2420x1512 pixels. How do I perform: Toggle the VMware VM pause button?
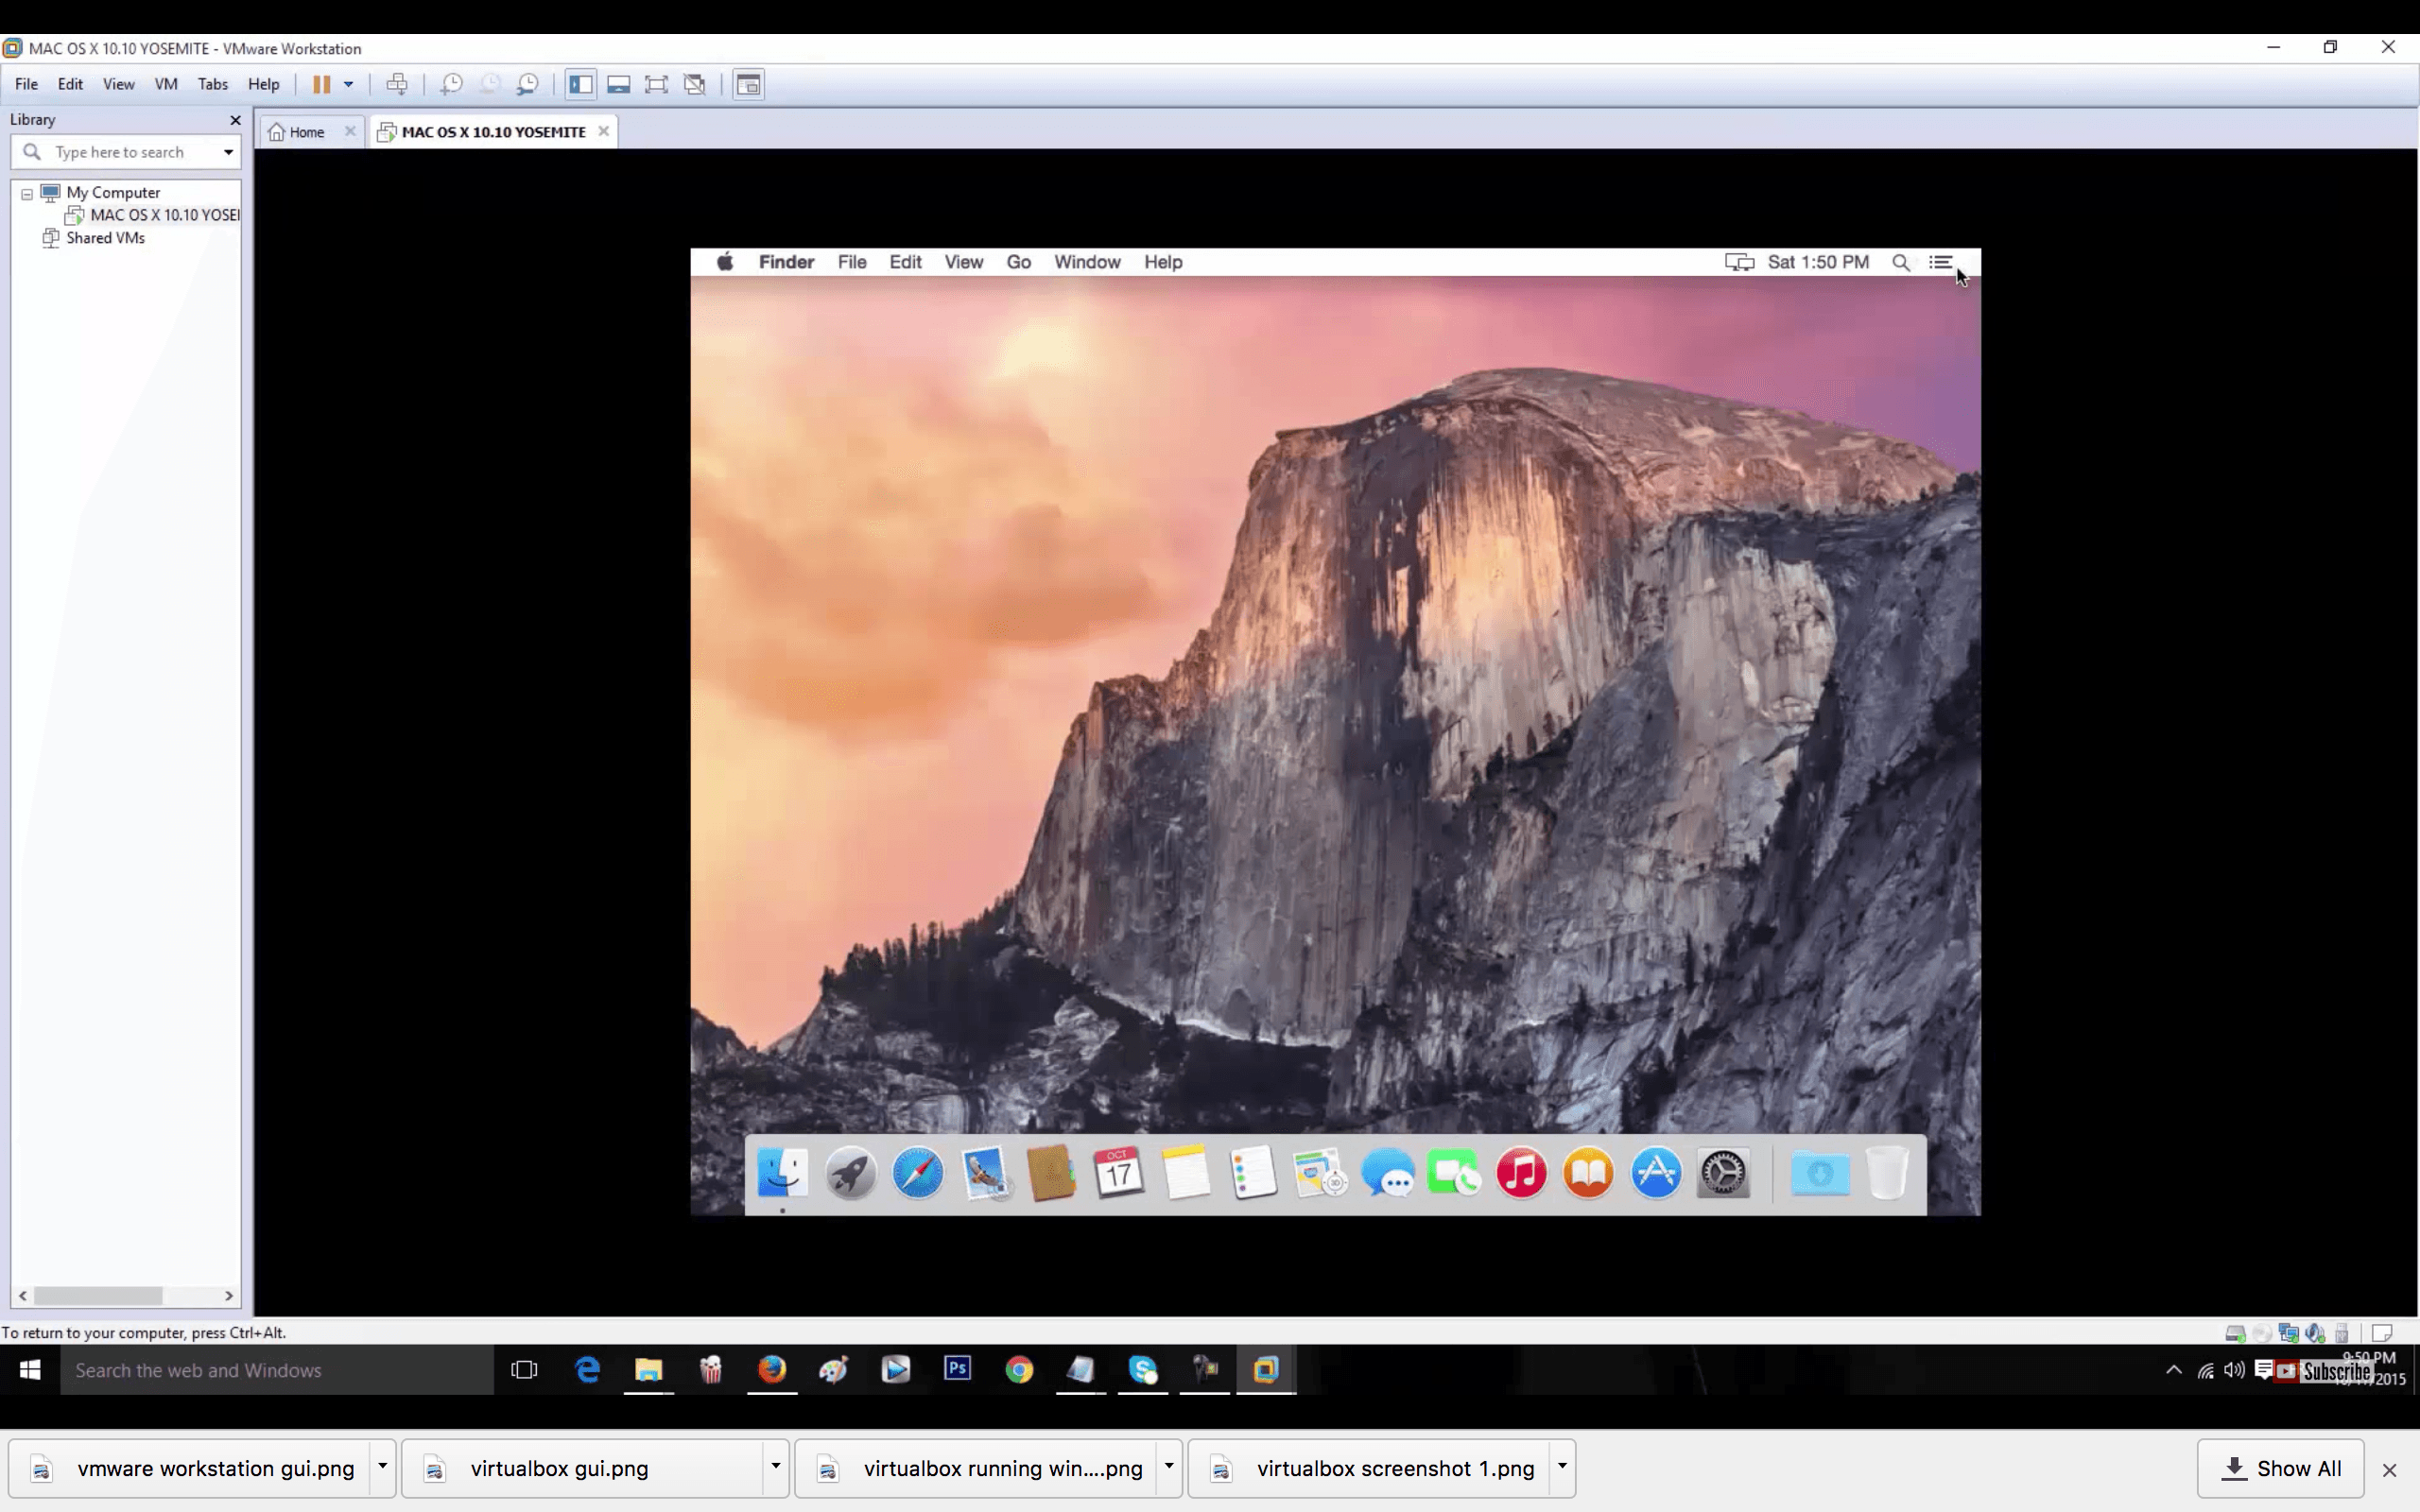coord(320,82)
